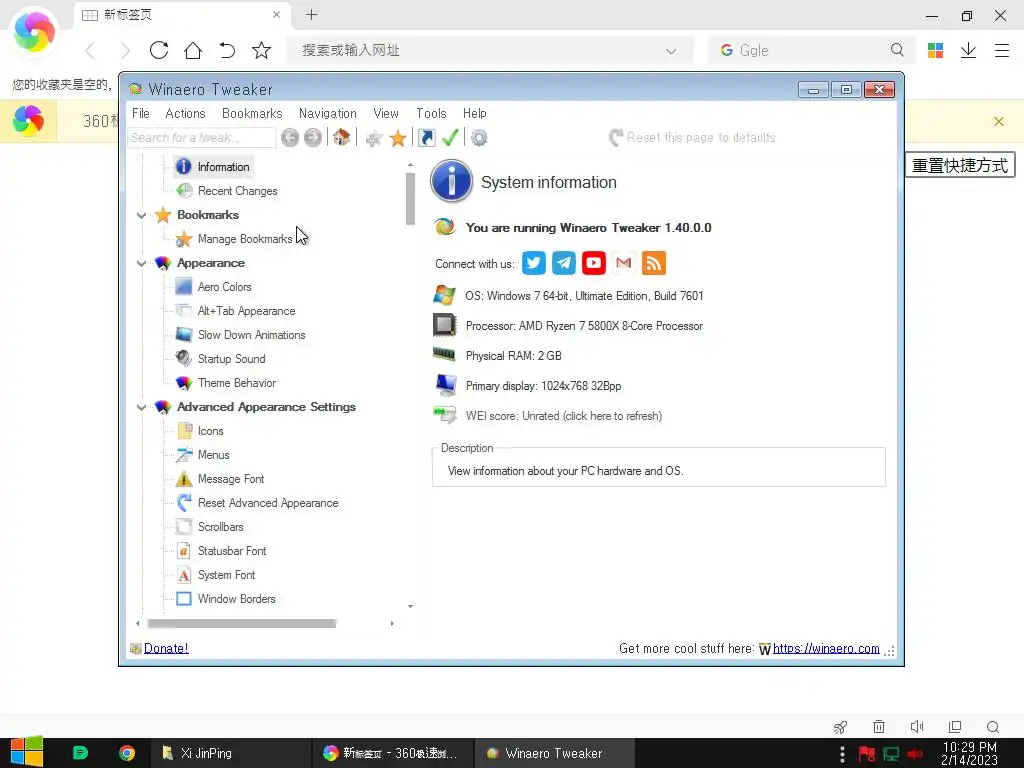This screenshot has width=1024, height=768.
Task: Click the tree horizontal scrollbar thumb
Action: [242, 624]
